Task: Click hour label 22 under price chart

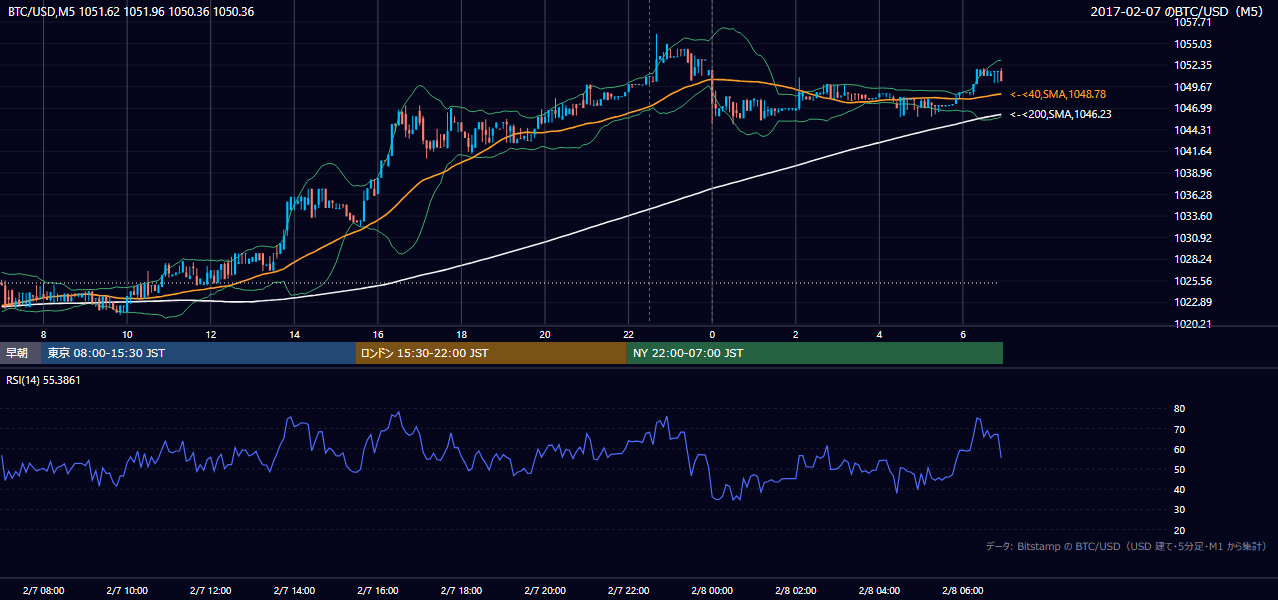Action: point(628,334)
